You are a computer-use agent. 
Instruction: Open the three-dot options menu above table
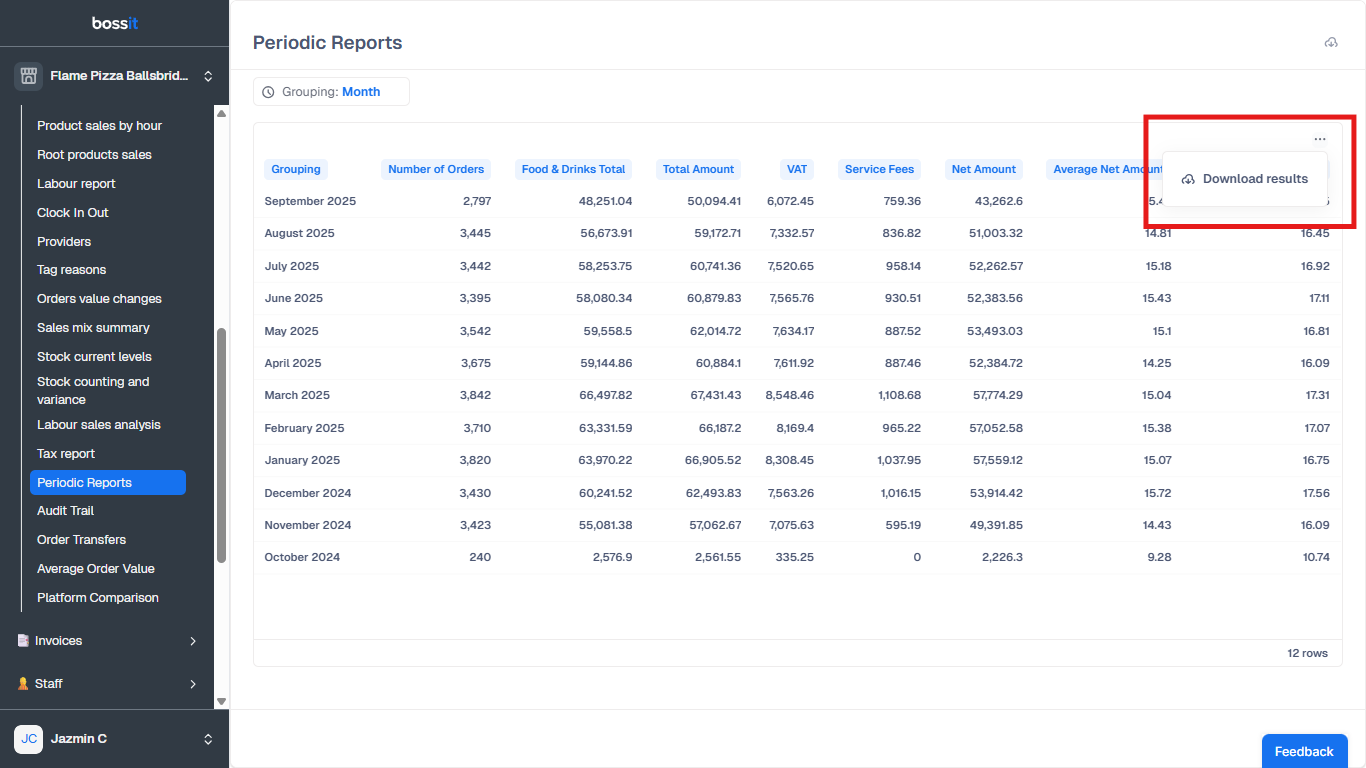point(1320,139)
